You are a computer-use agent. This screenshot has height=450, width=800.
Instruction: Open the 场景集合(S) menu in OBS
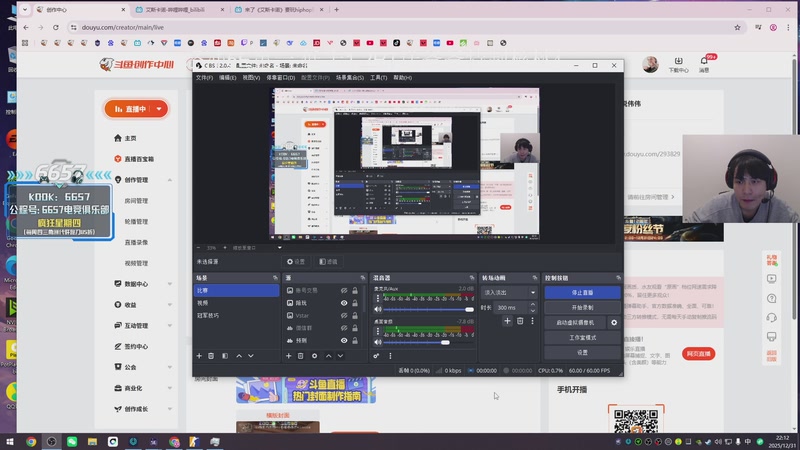(350, 78)
